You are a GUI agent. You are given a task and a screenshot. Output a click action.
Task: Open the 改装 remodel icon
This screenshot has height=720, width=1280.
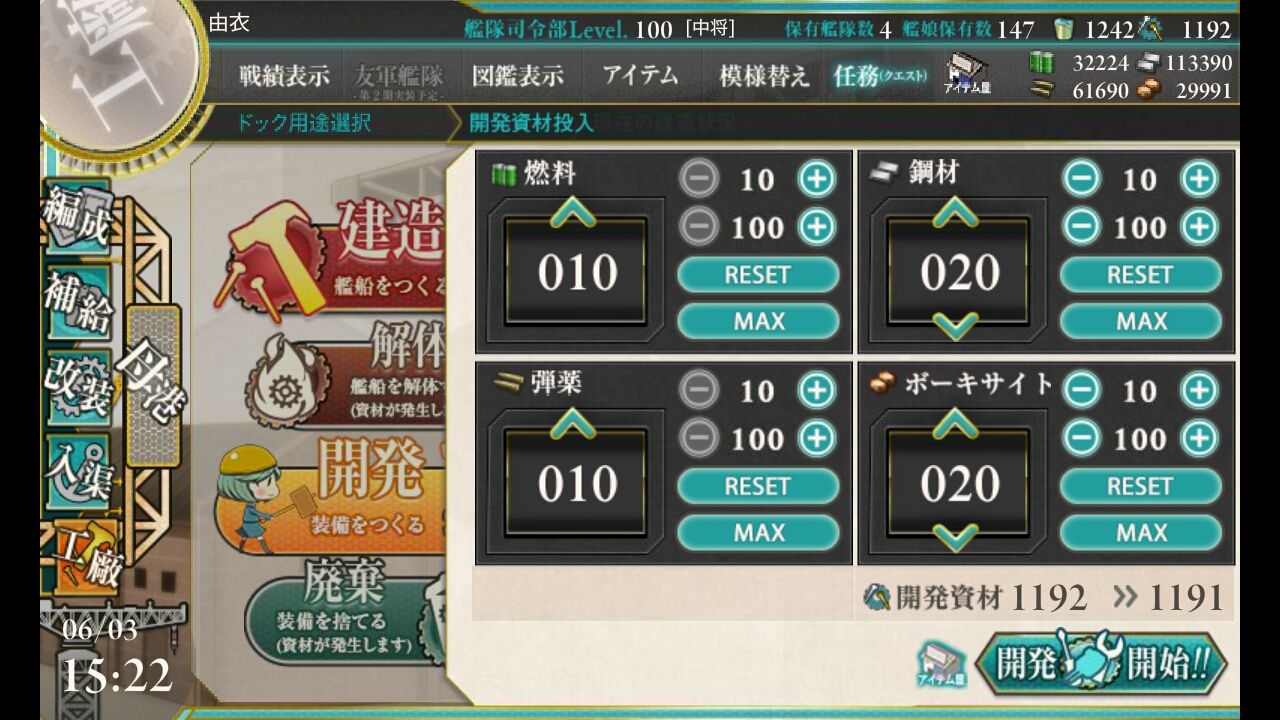tap(77, 386)
